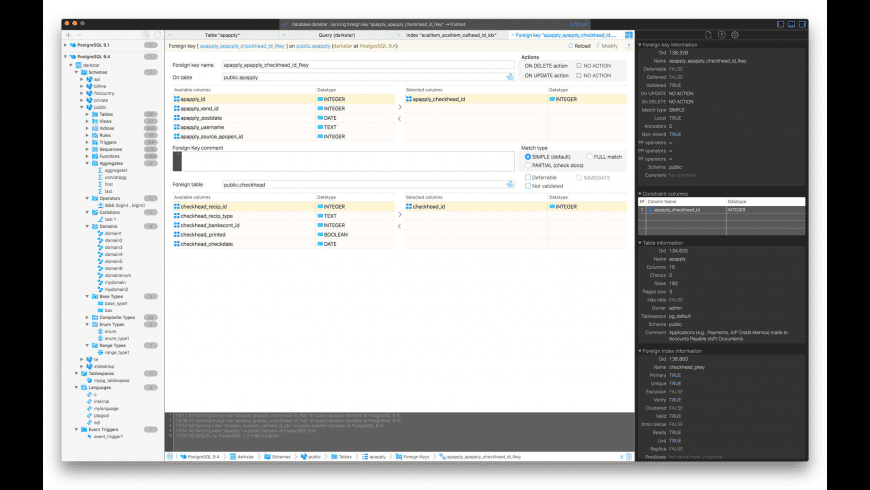Click the Languages folder icon in tree
Viewport: 870px width, 490px height.
(x=84, y=387)
